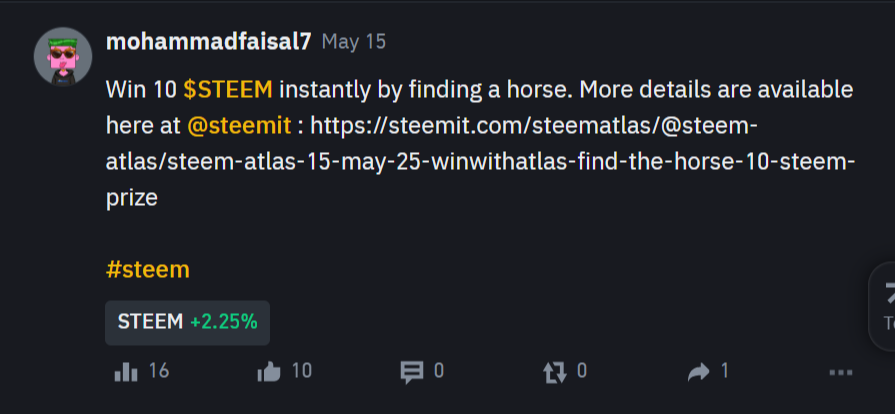Image resolution: width=895 pixels, height=414 pixels.
Task: Open the @steemit mention
Action: click(x=239, y=126)
